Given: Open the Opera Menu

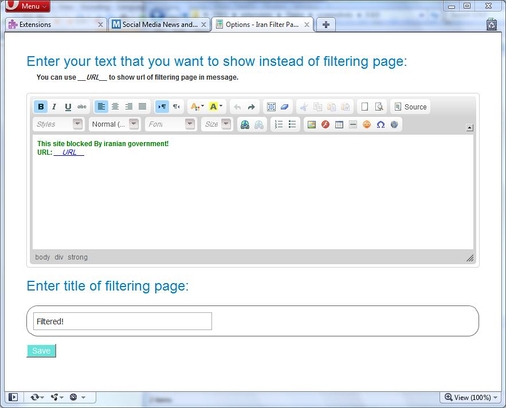Looking at the screenshot, I should [28, 6].
